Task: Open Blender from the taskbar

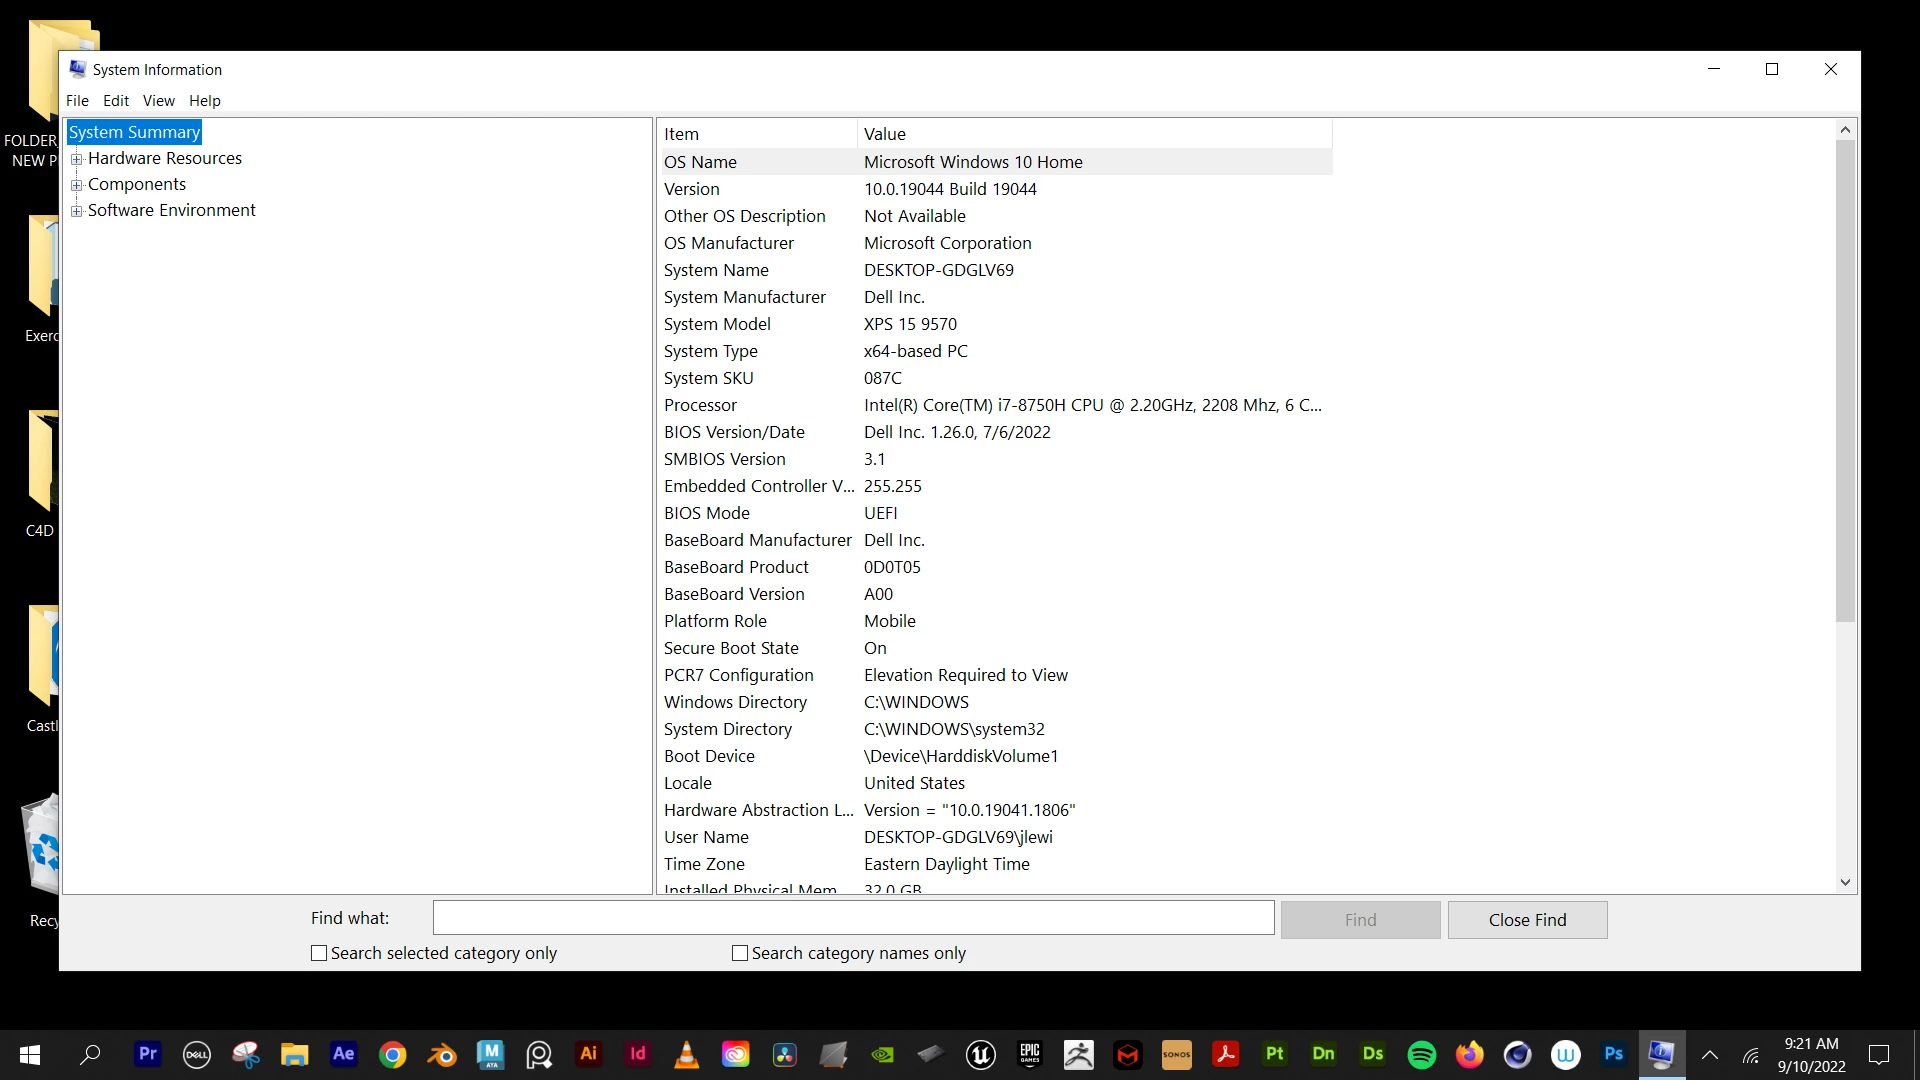Action: [441, 1054]
